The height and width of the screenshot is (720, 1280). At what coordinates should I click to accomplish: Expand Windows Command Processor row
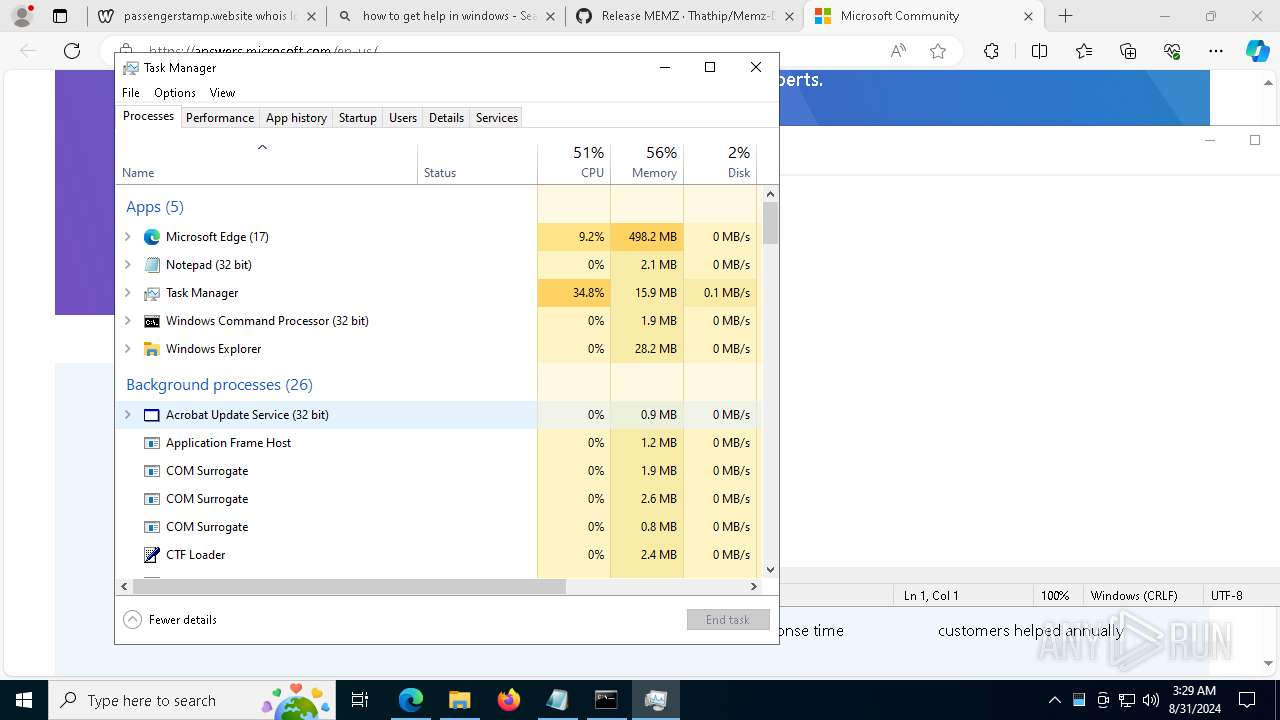(128, 321)
